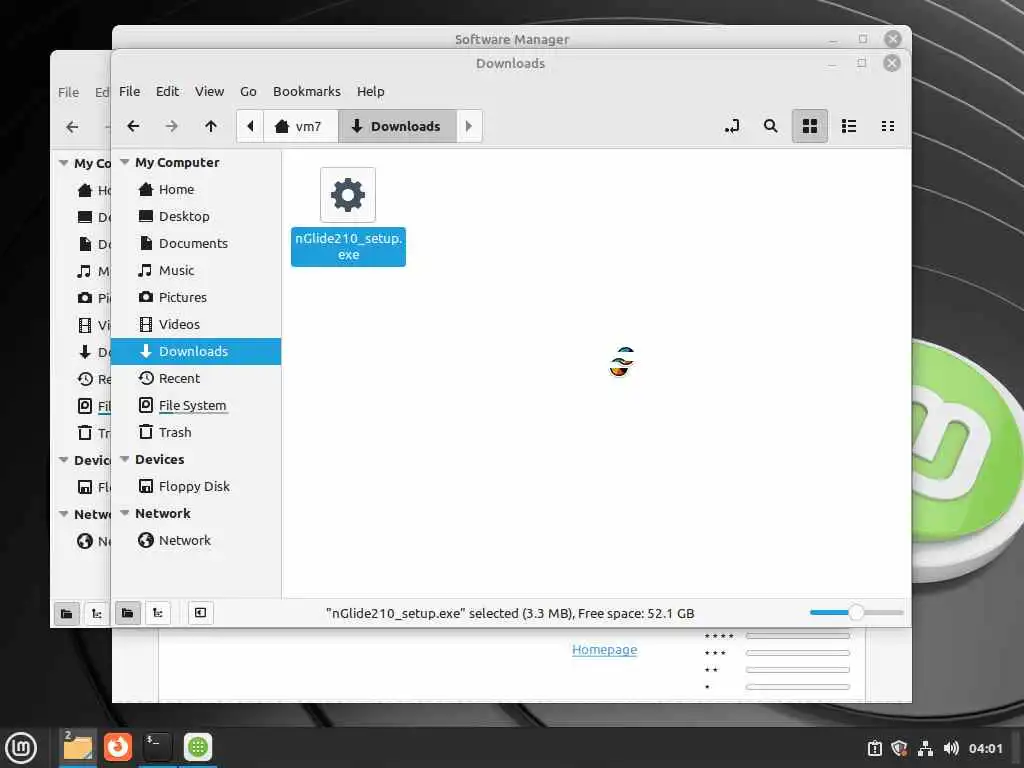The height and width of the screenshot is (768, 1024).
Task: Click the one-star rating bar in Software Manager
Action: pyautogui.click(x=797, y=686)
